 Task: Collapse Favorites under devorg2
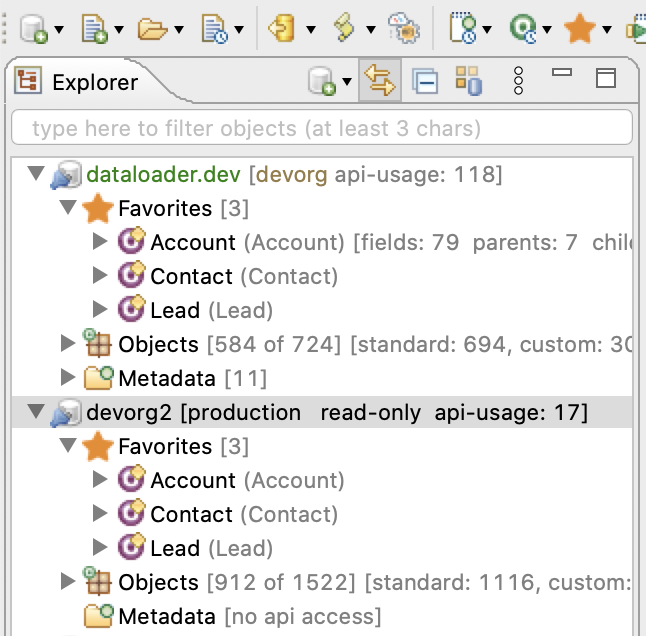click(x=68, y=445)
